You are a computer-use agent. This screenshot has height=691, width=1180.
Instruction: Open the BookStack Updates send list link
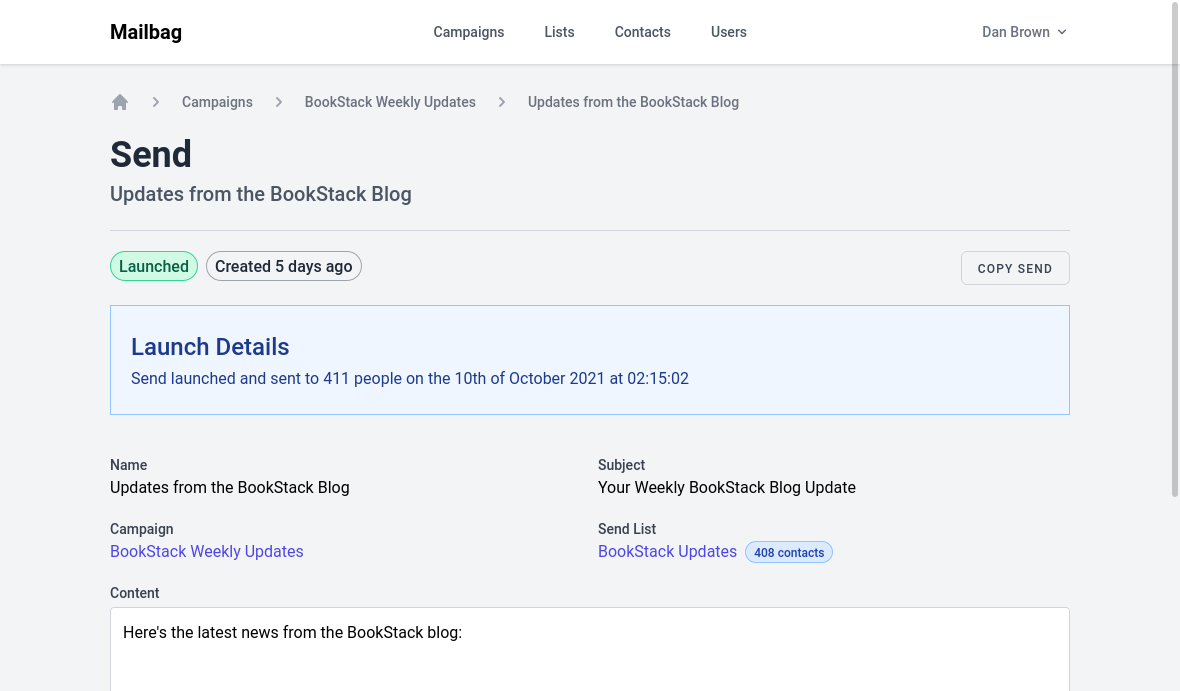point(667,551)
